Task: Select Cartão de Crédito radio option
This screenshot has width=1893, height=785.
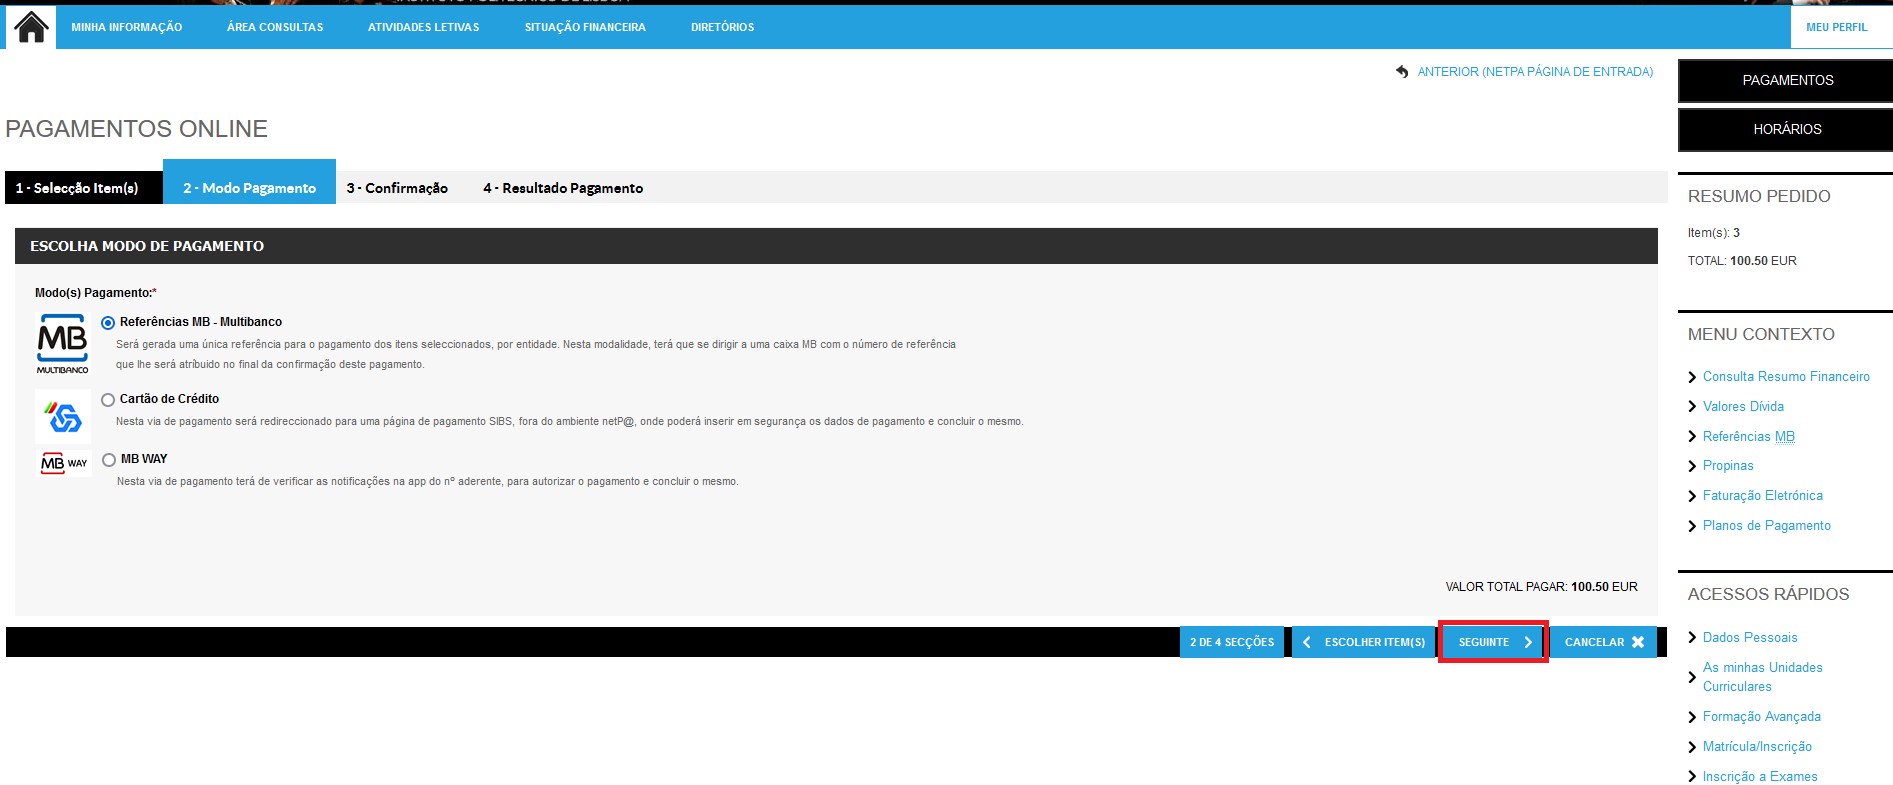Action: coord(108,400)
